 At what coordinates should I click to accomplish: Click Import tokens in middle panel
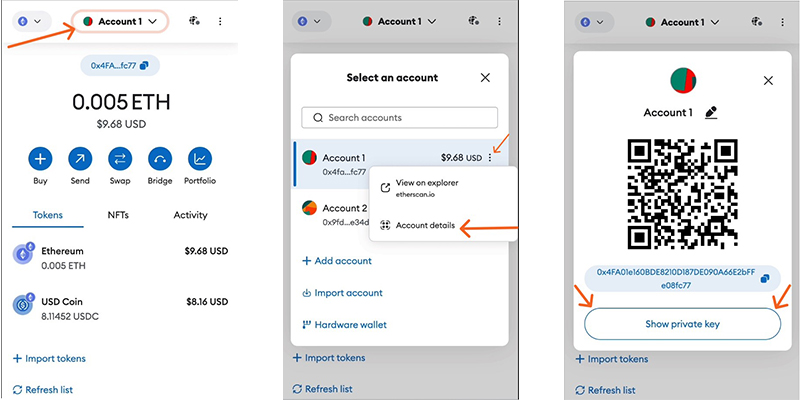329,358
